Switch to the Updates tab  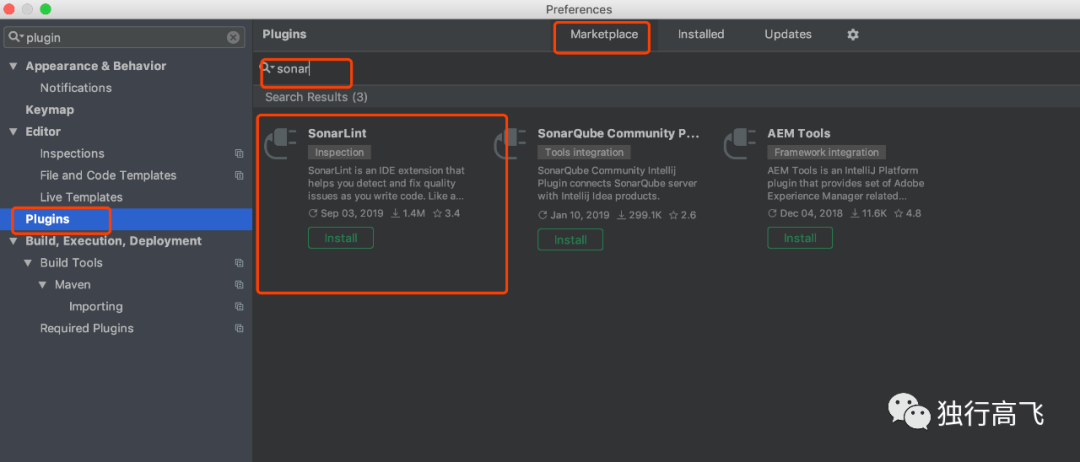click(788, 34)
